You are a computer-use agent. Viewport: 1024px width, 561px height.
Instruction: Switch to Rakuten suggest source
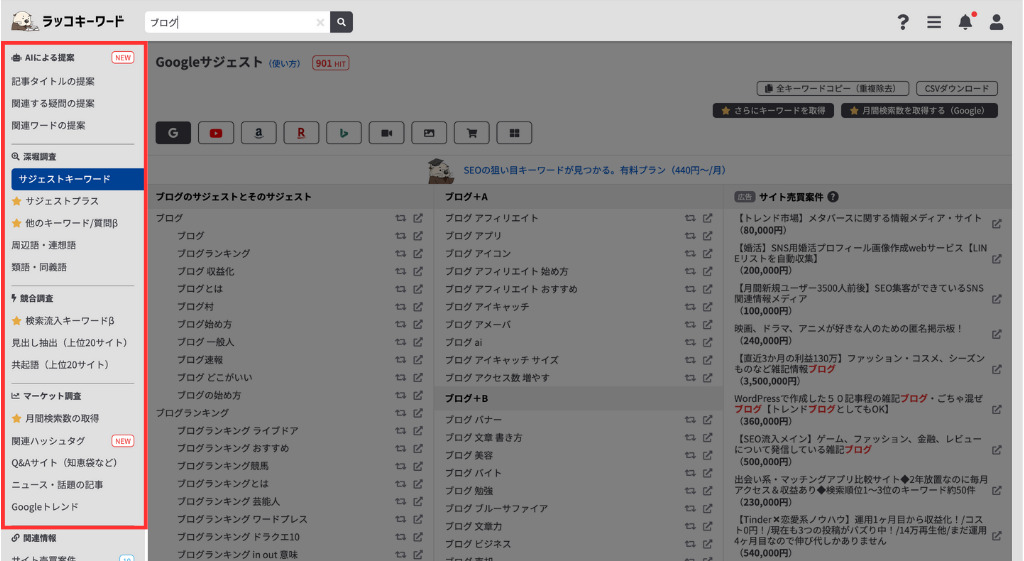click(x=301, y=133)
